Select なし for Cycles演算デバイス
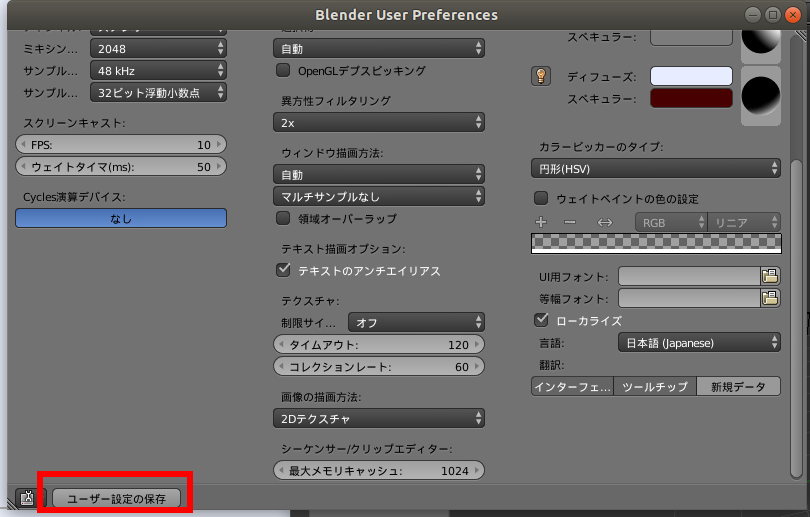 point(121,218)
